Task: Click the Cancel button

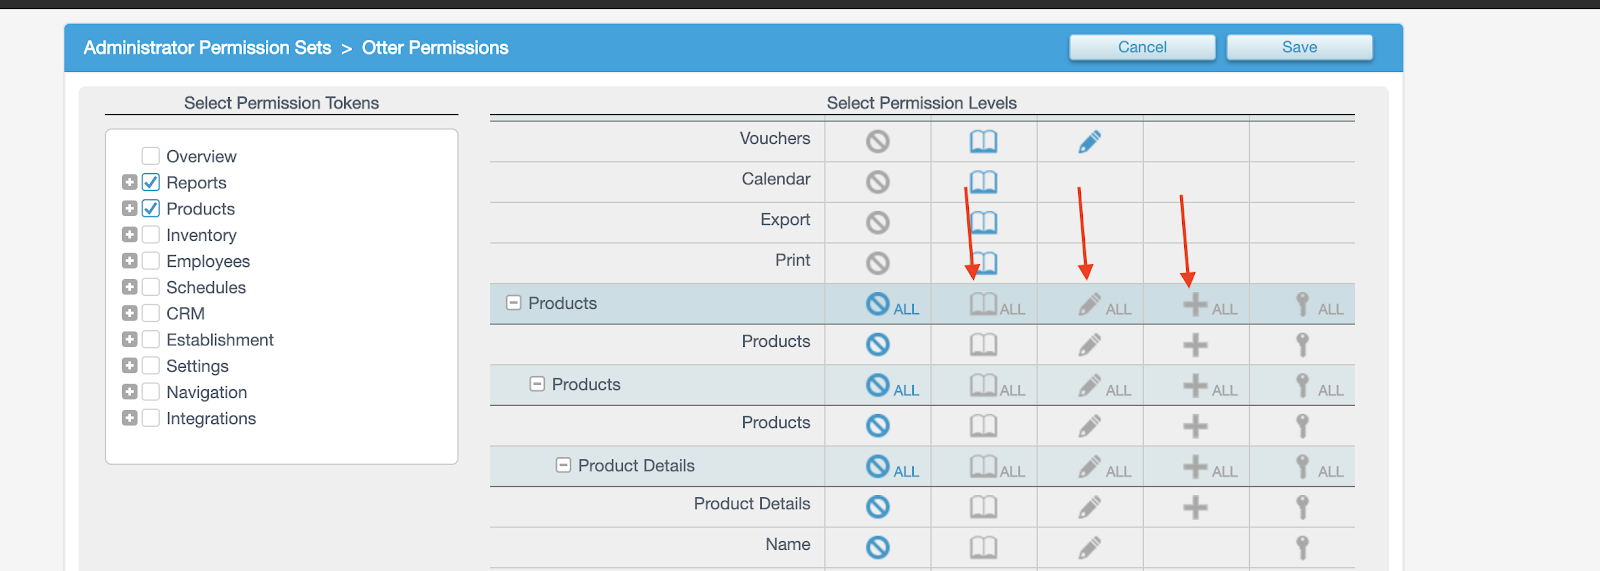Action: (1142, 47)
